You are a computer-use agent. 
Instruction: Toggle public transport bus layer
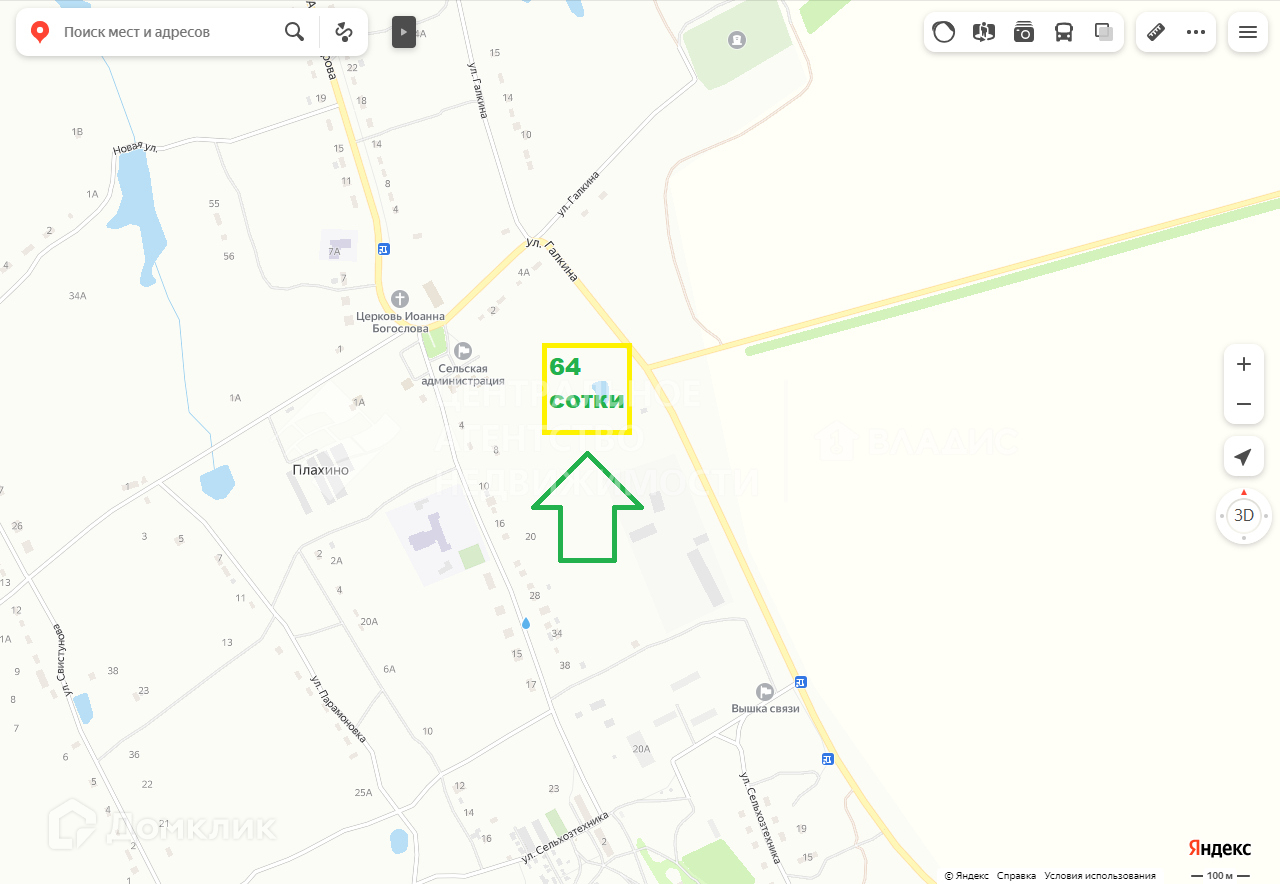click(1064, 32)
